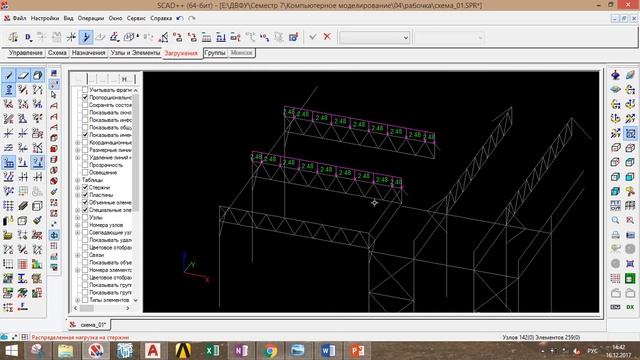Screen dimensions: 640x360
Task: Switch to the 'Группы' tab
Action: click(x=215, y=53)
